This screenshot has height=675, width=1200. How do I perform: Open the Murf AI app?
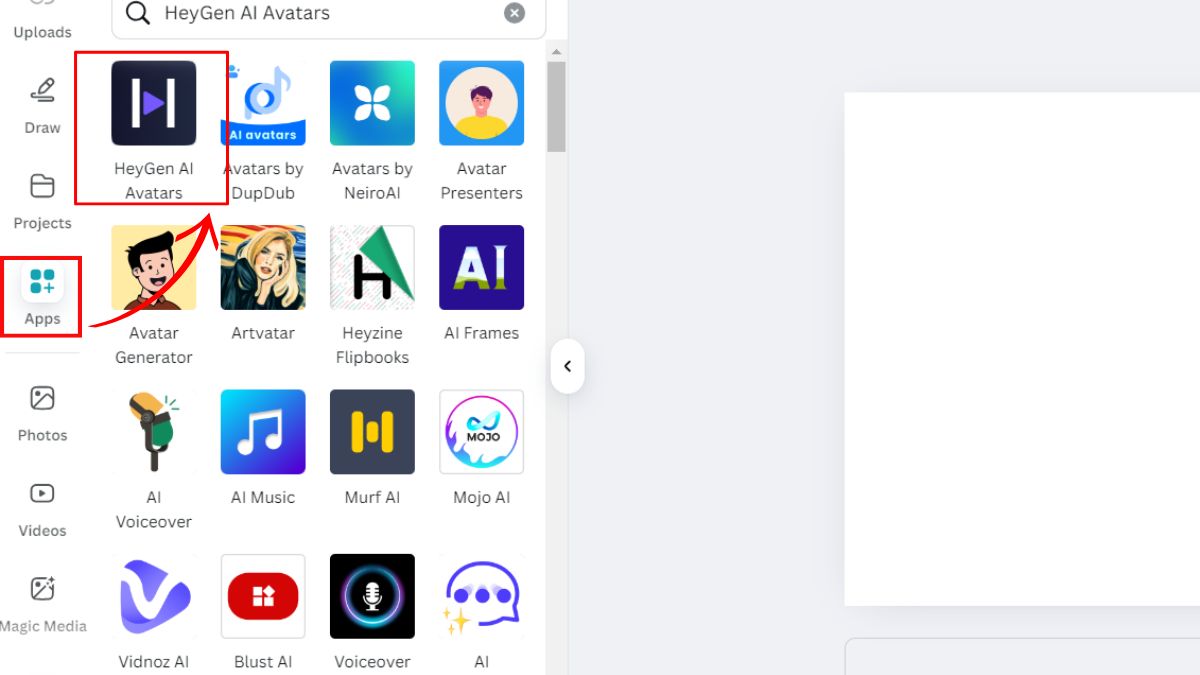tap(372, 432)
